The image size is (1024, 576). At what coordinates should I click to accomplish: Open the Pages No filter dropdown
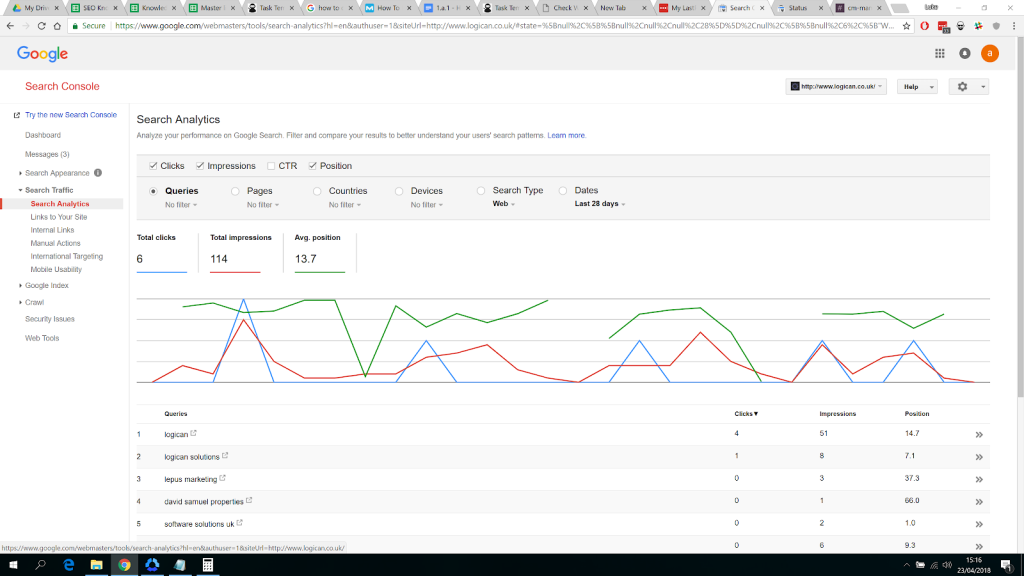[x=263, y=205]
